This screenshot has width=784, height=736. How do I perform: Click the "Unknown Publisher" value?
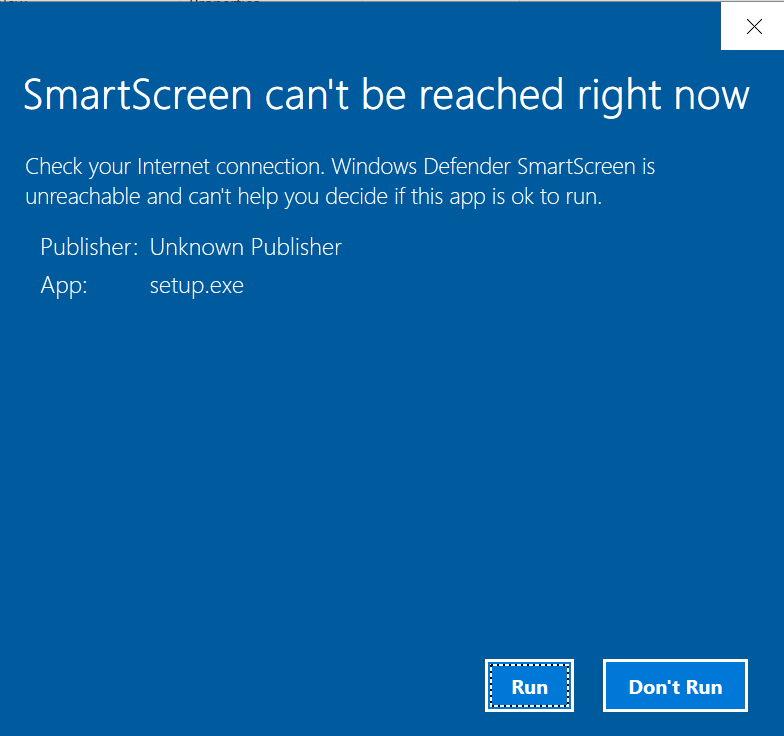point(245,247)
